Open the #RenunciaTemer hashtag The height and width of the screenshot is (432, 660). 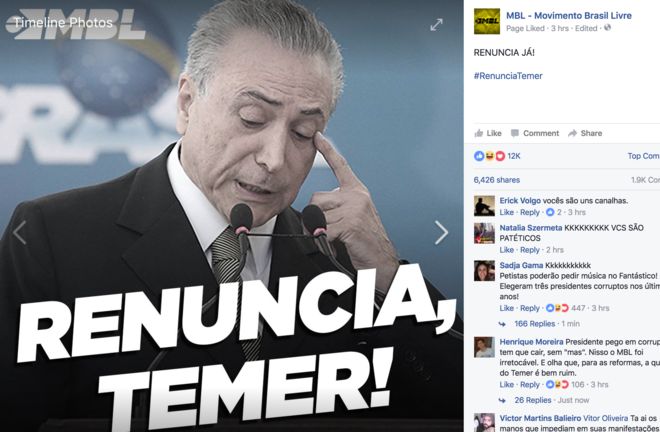tap(508, 76)
